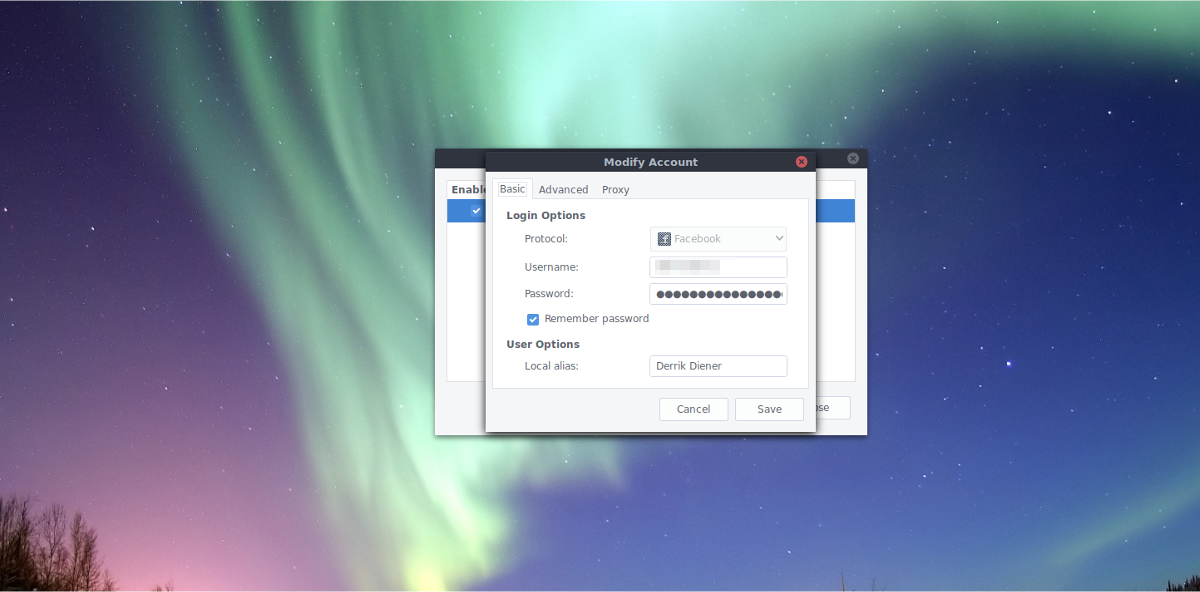Edit the Local alias field showing Derrik Diener

coord(718,365)
